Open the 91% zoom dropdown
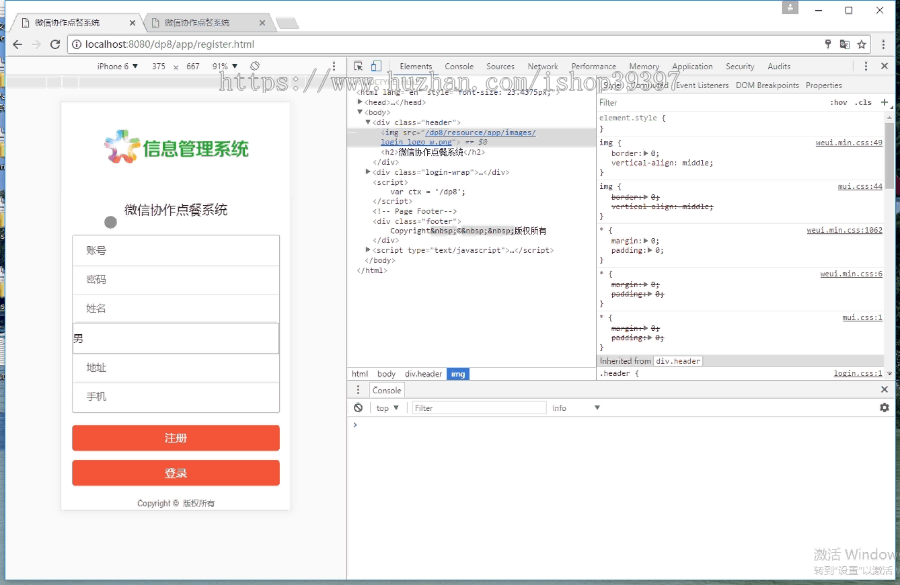The image size is (900, 585). [225, 66]
